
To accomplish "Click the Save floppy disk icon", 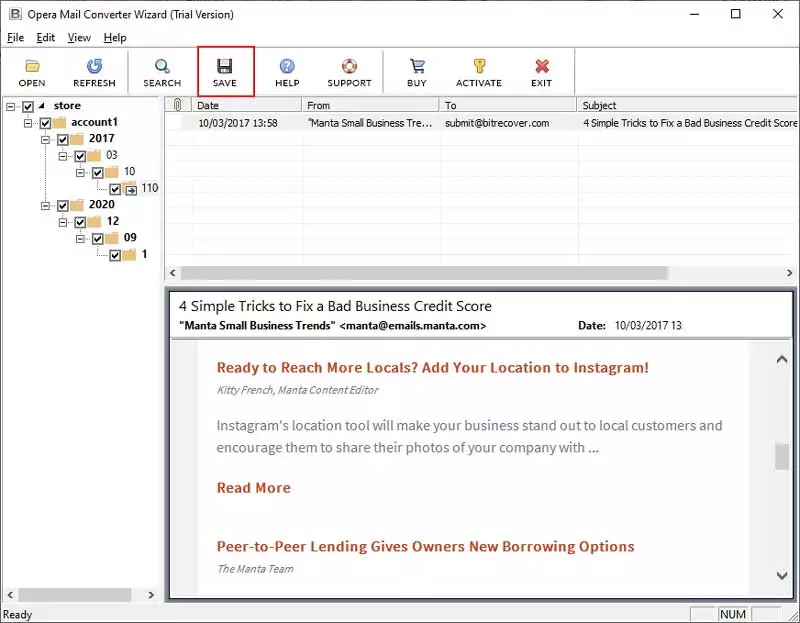I will [225, 72].
